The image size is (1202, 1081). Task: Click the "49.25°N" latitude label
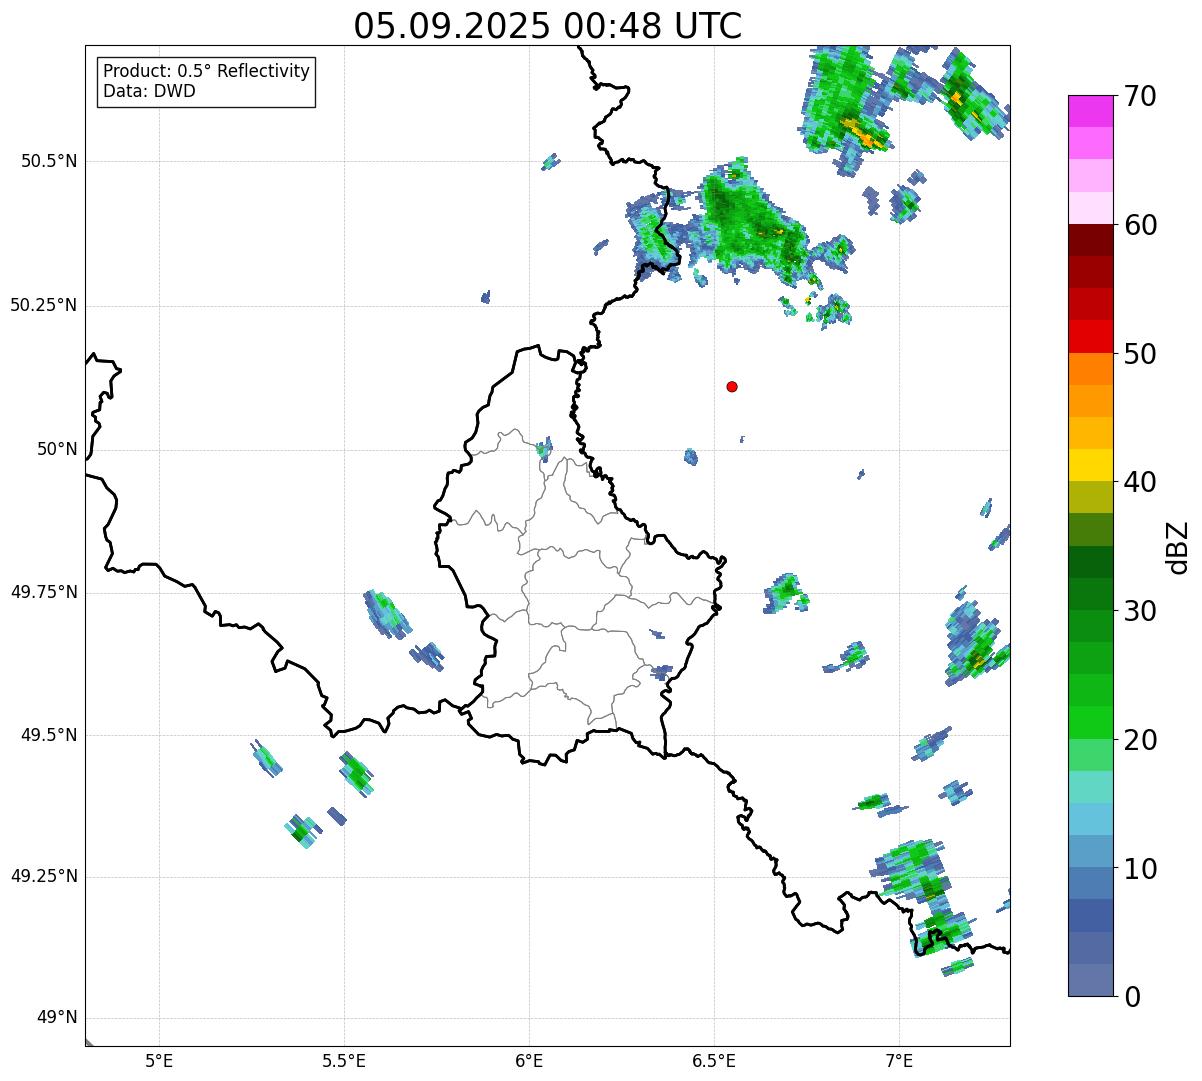point(43,876)
